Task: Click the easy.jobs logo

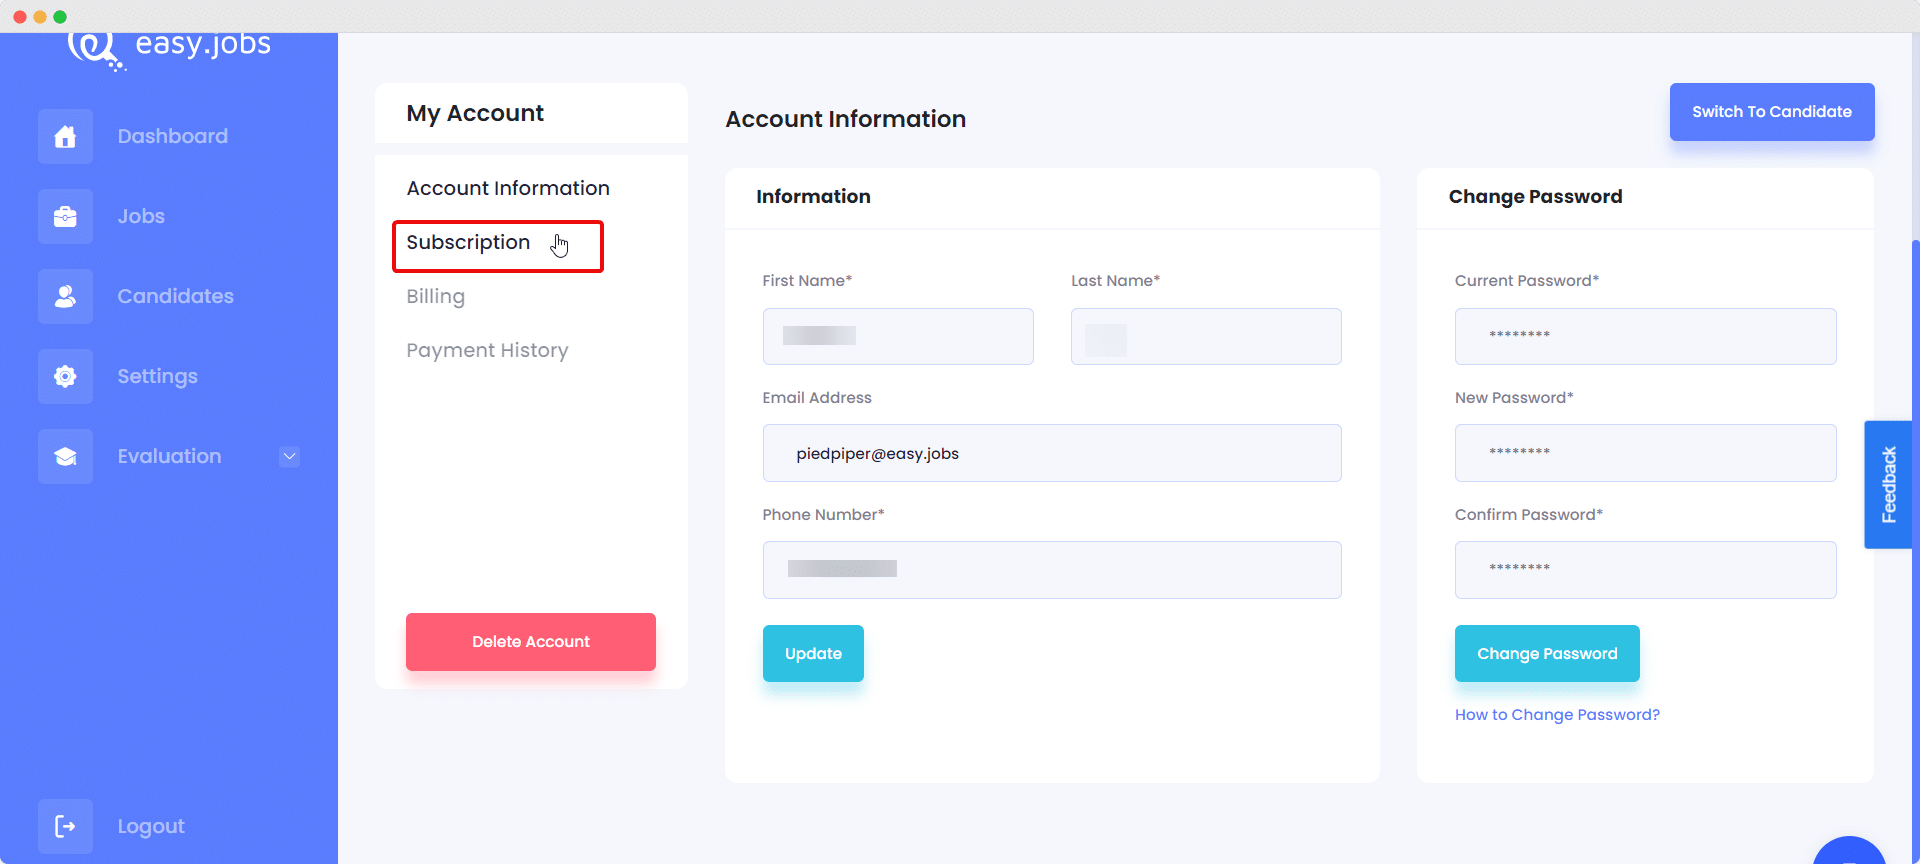Action: (168, 43)
